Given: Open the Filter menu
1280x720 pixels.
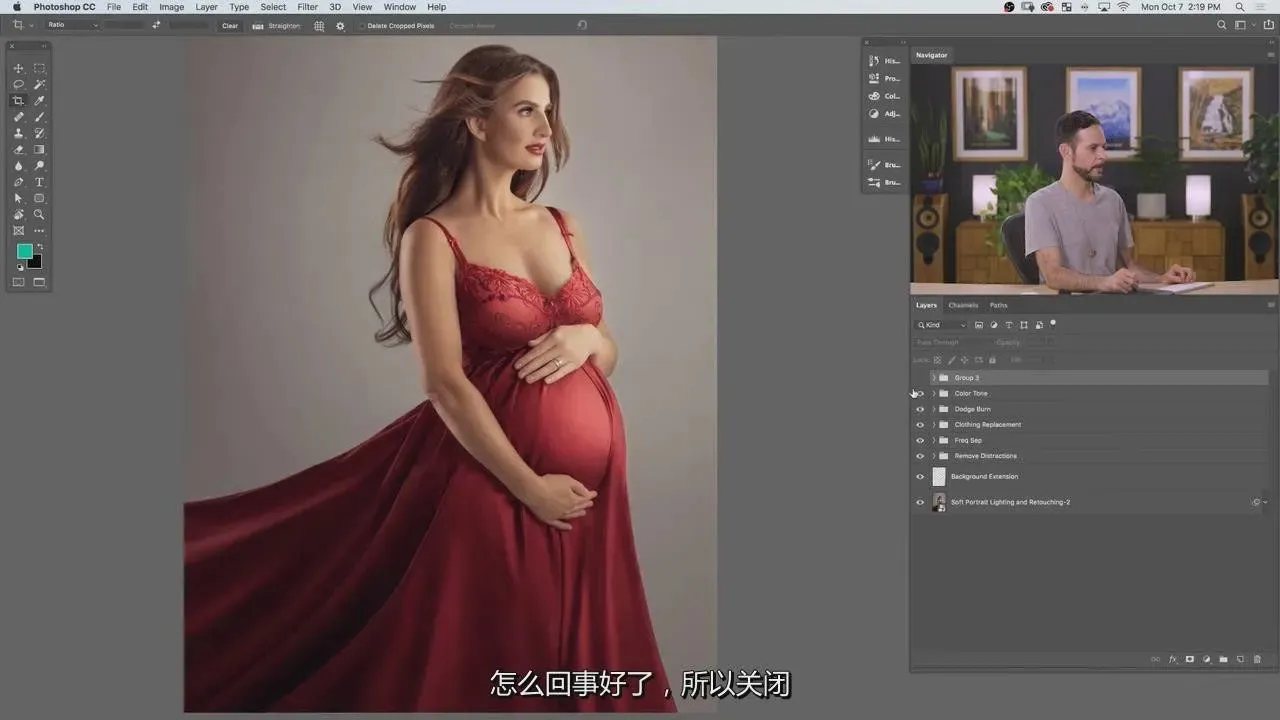Looking at the screenshot, I should pyautogui.click(x=307, y=7).
